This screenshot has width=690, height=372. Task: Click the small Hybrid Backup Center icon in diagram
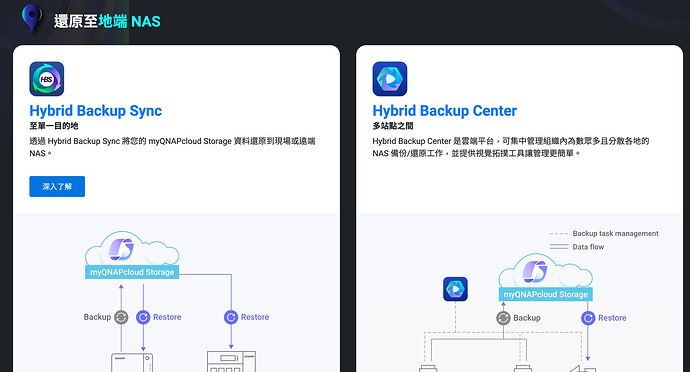(x=455, y=289)
